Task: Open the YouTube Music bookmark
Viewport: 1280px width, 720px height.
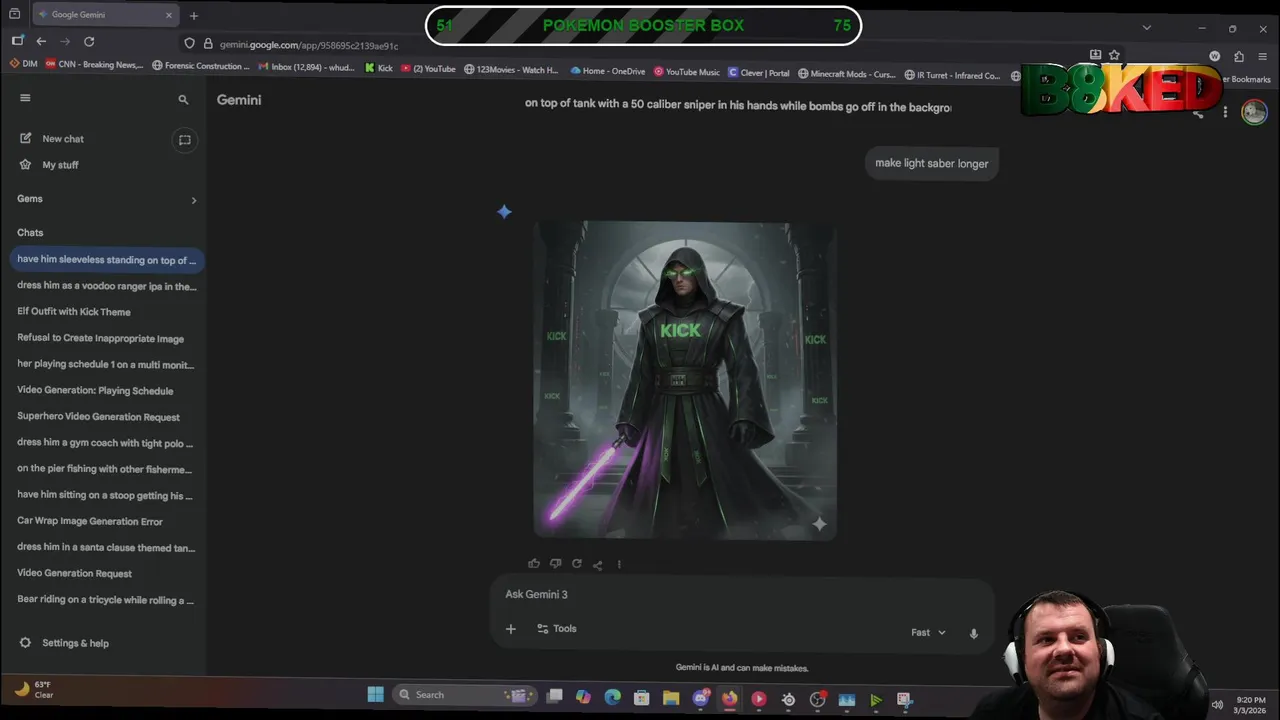Action: 687,72
